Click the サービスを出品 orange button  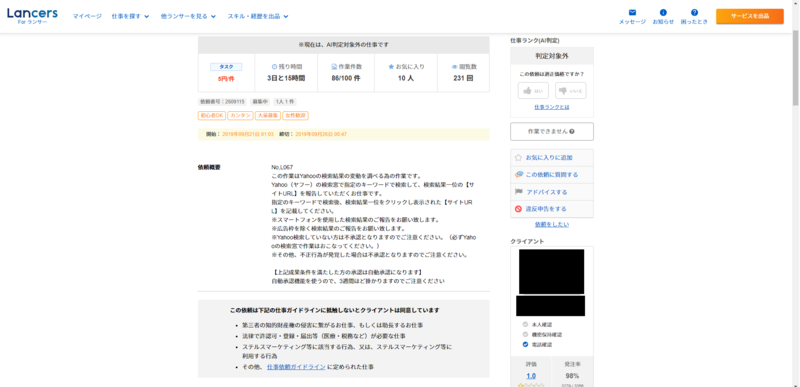point(749,16)
